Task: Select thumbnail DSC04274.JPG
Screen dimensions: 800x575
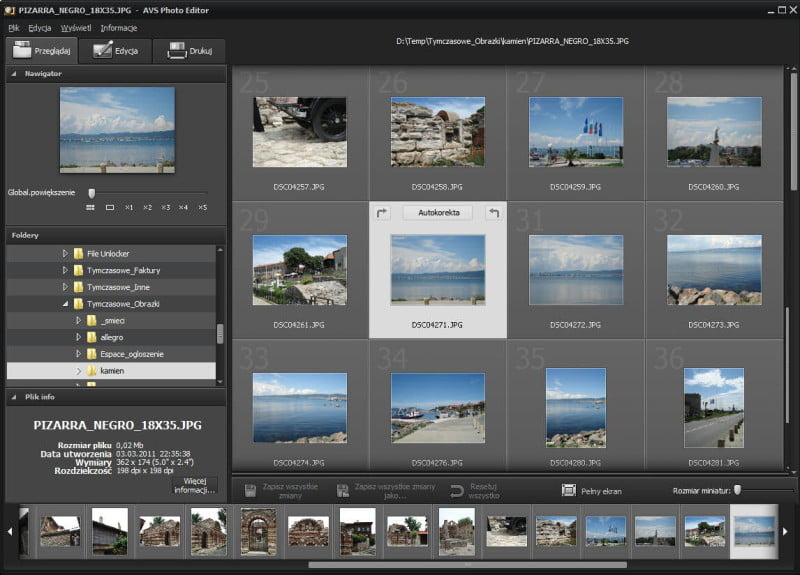Action: (x=299, y=408)
